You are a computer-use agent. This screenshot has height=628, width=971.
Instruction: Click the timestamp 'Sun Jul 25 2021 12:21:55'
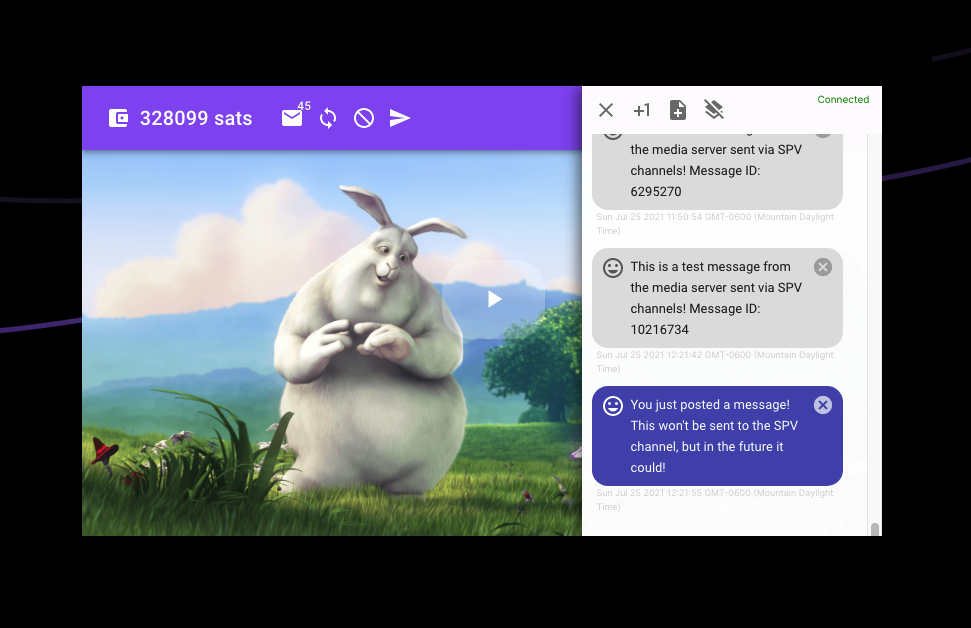[x=715, y=500]
